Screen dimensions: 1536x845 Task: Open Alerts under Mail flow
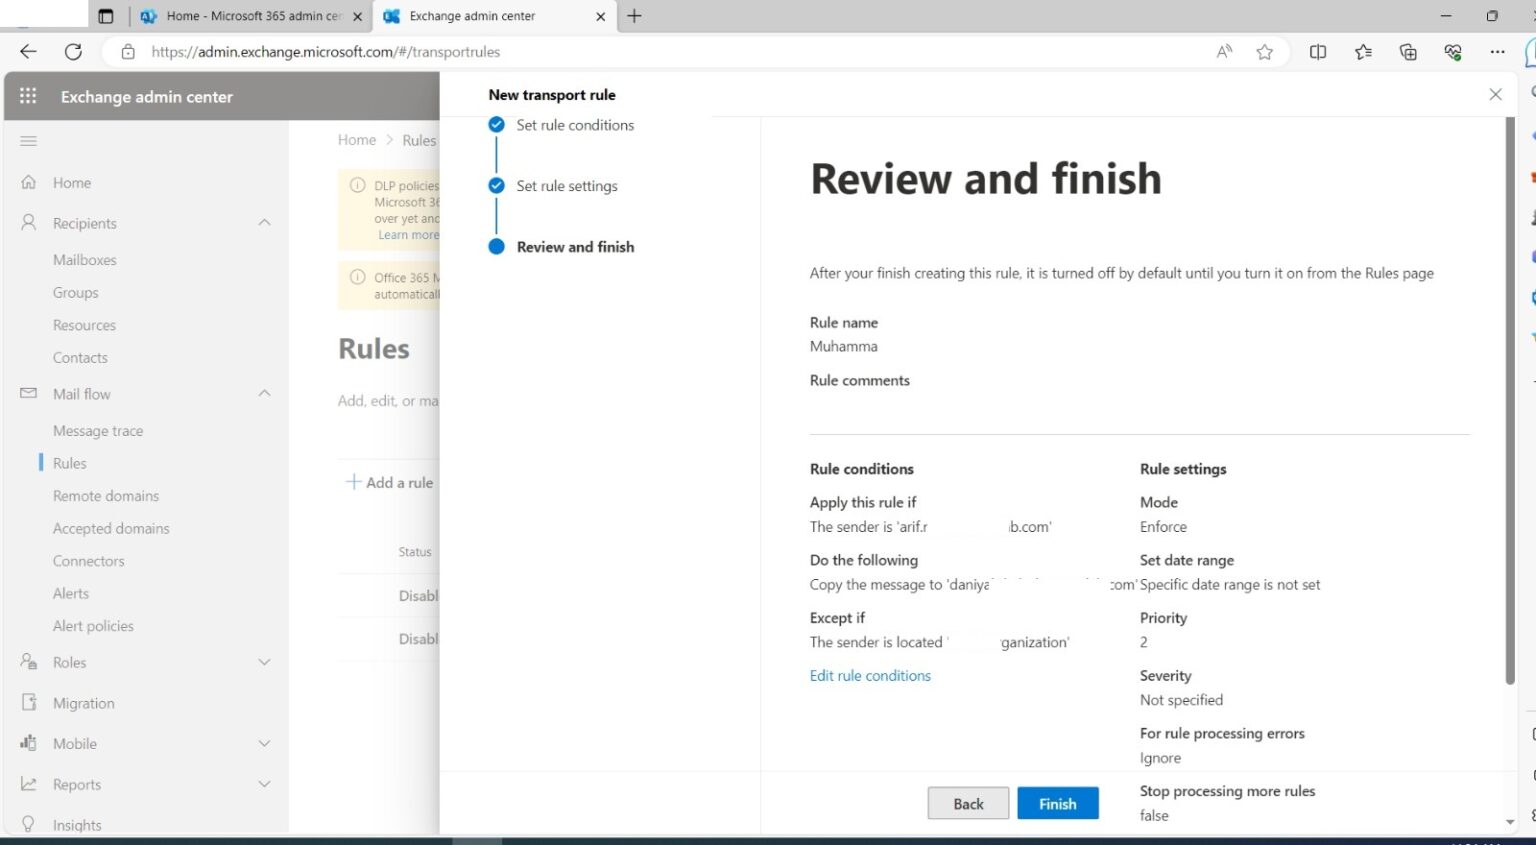[71, 593]
